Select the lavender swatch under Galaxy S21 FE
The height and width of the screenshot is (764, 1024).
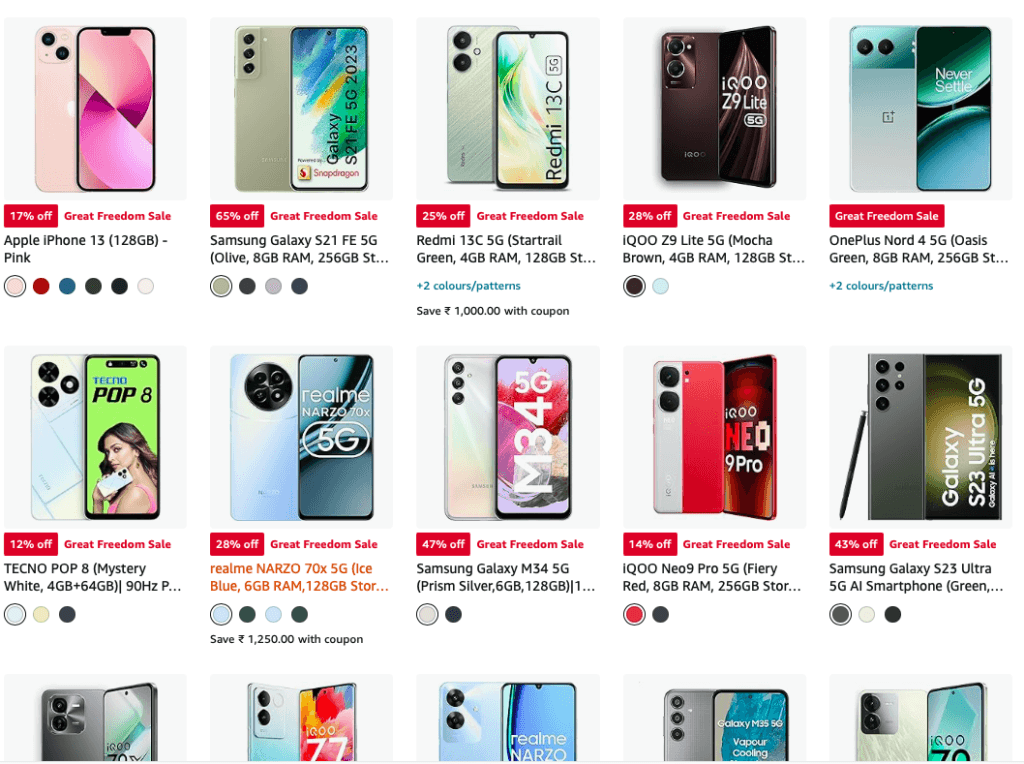coord(273,286)
